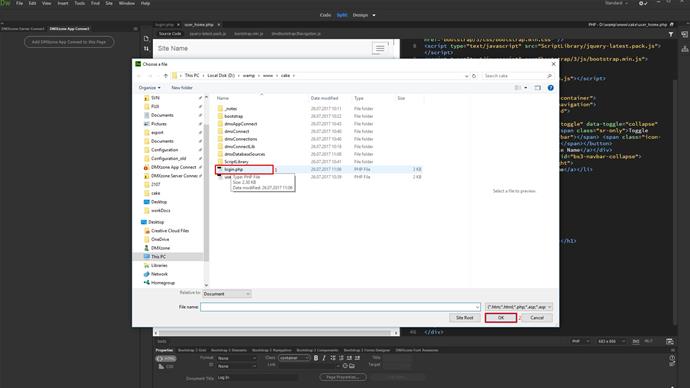The width and height of the screenshot is (690, 388).
Task: Select Libraries in the sidebar
Action: tap(159, 265)
